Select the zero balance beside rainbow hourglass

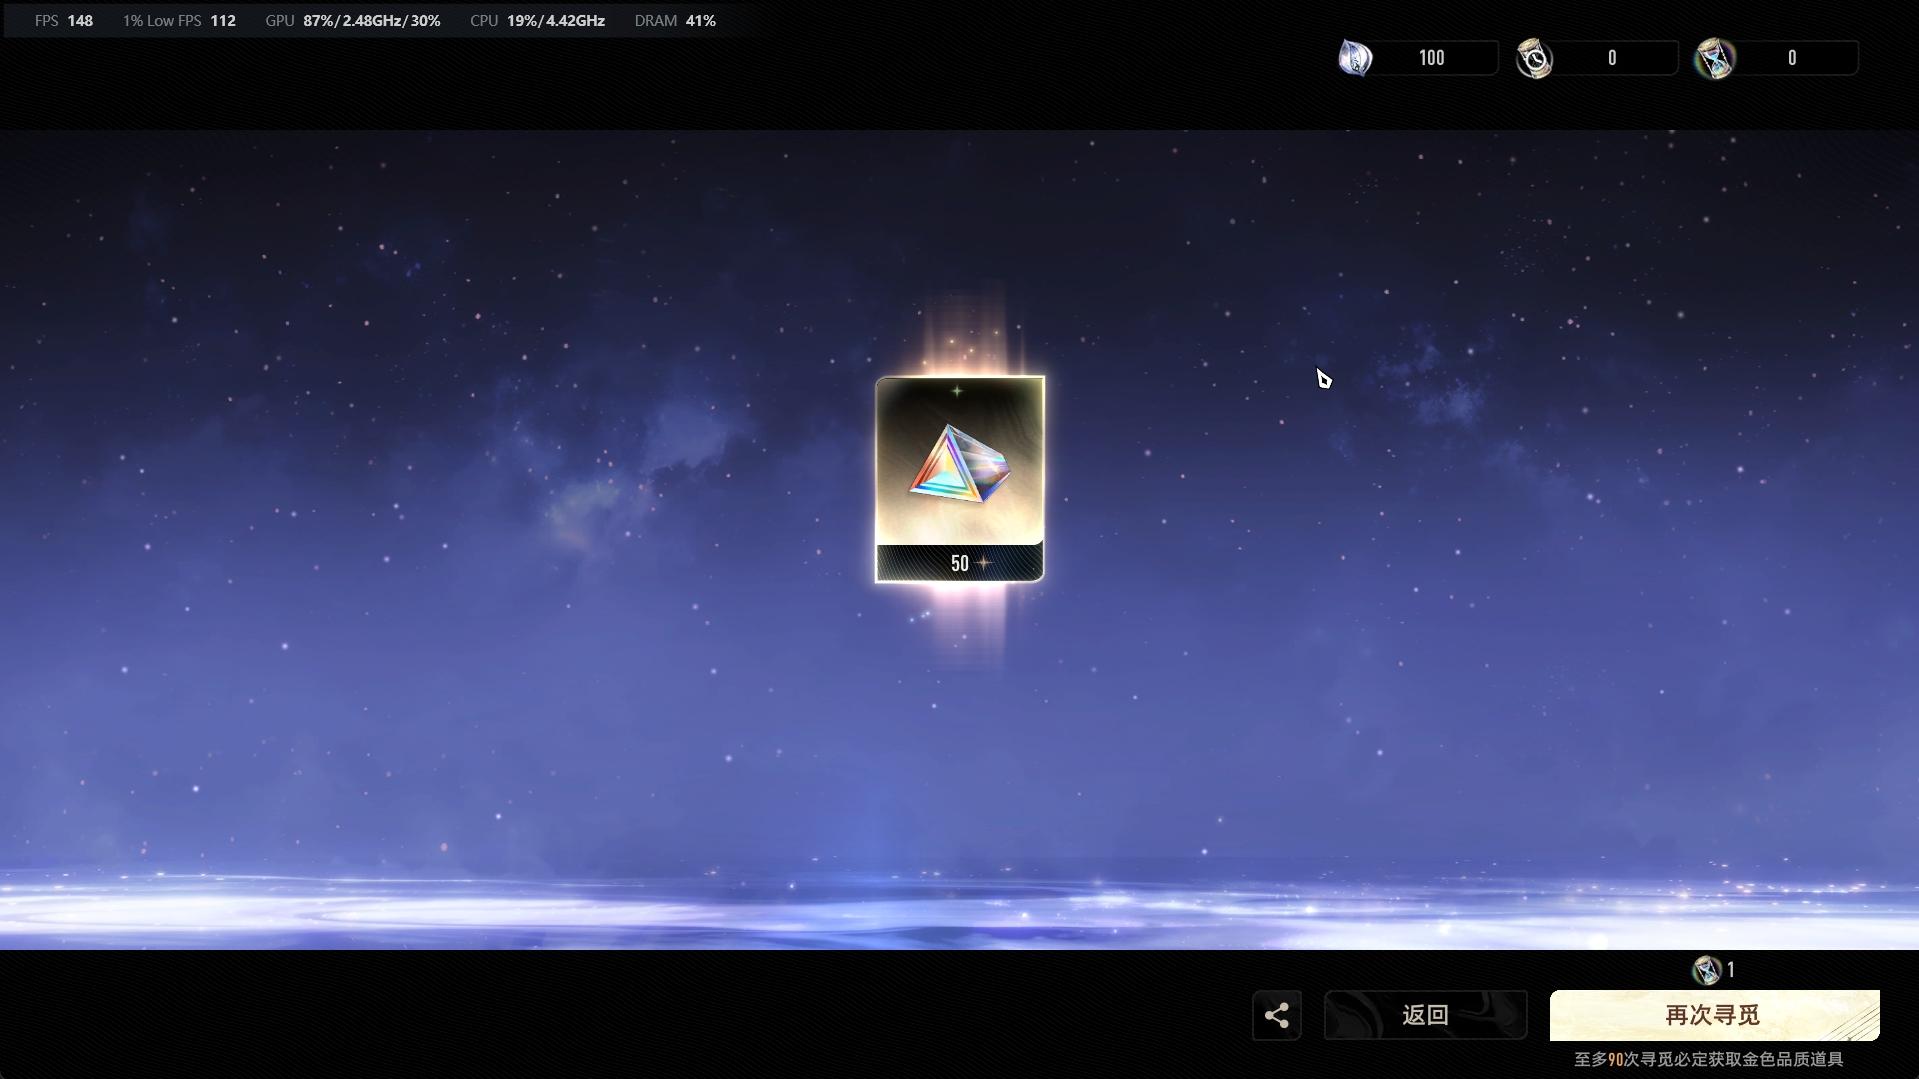pos(1791,58)
